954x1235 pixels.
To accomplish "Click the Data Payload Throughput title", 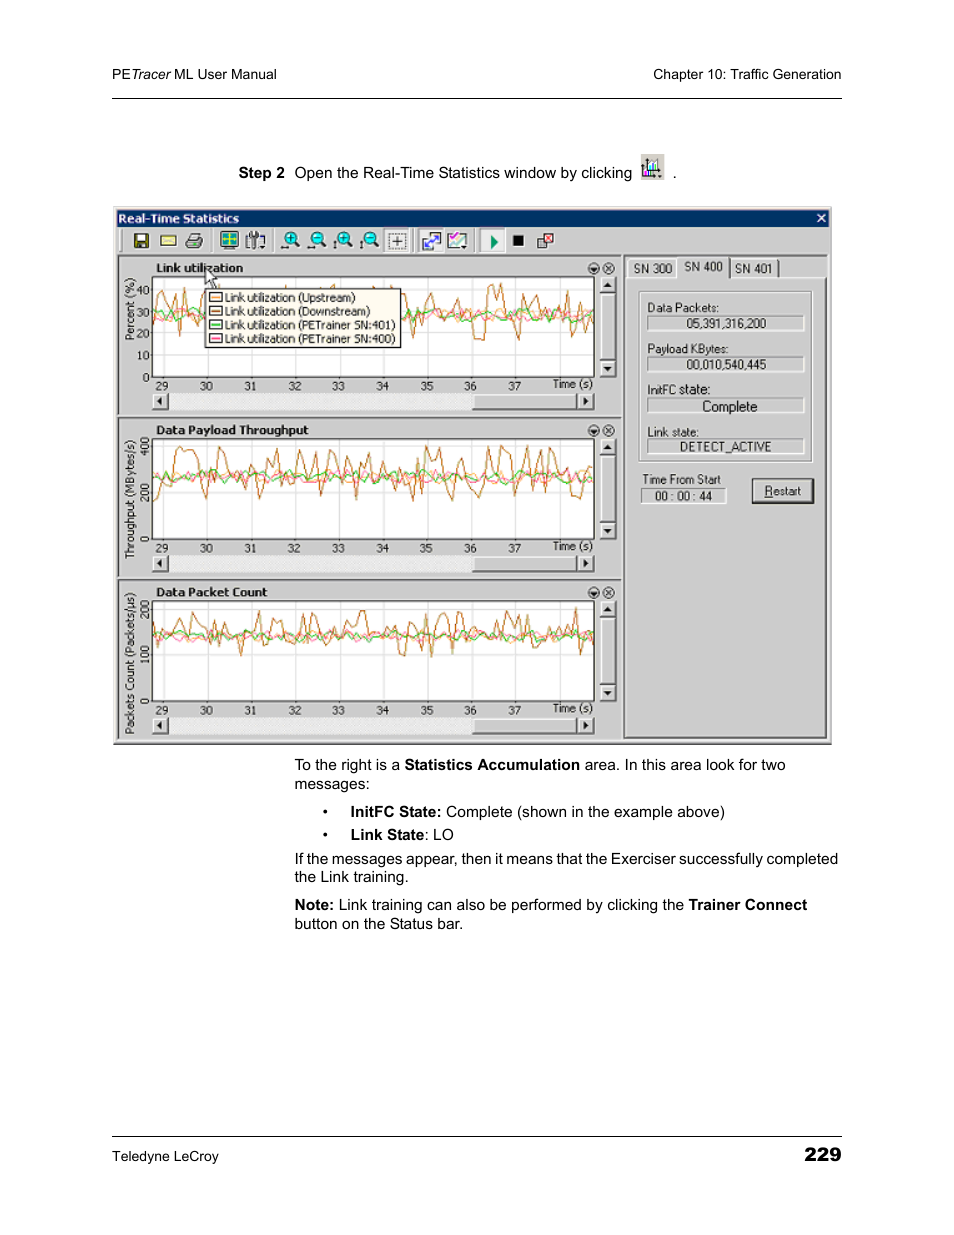I will coord(232,430).
